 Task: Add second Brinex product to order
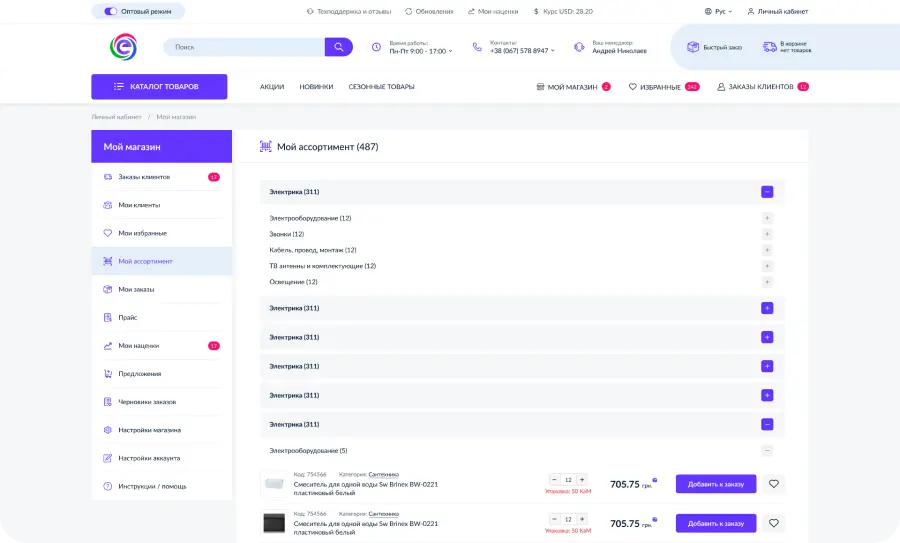716,523
